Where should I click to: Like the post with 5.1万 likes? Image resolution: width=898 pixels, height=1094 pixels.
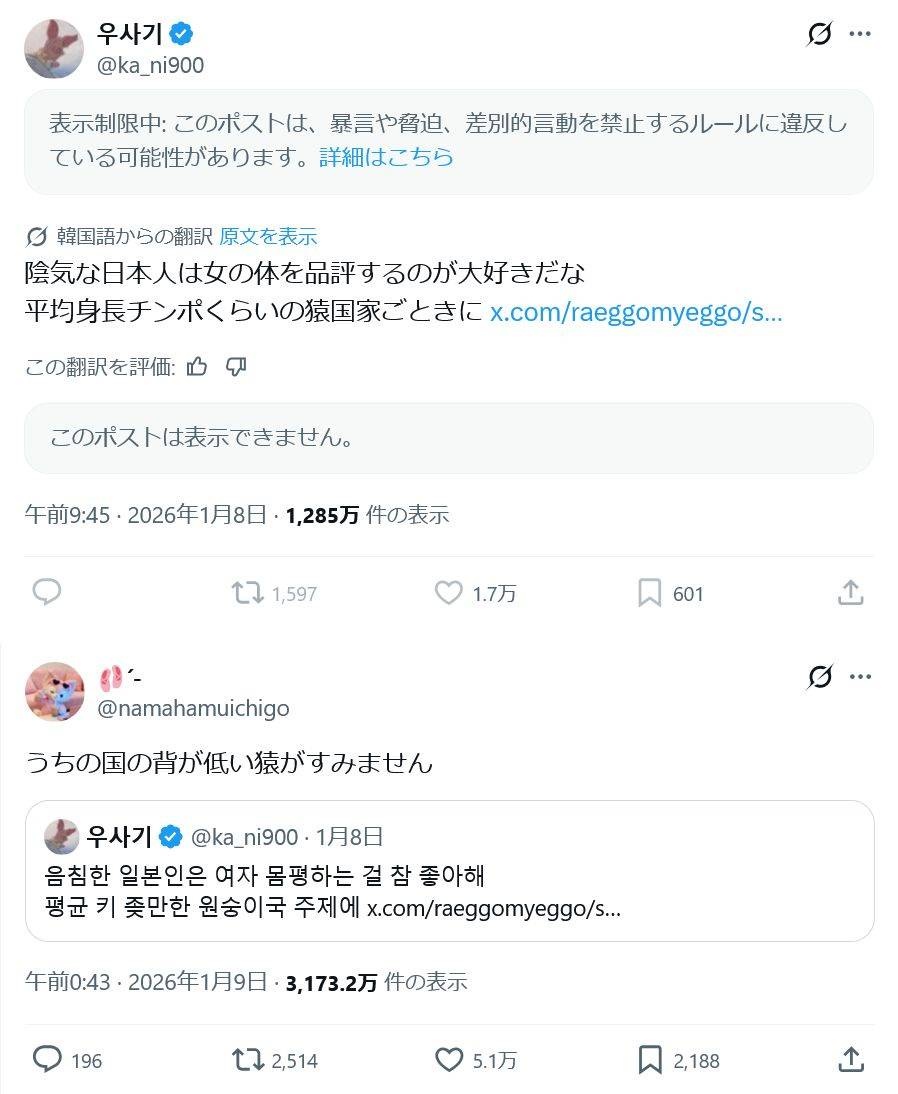pyautogui.click(x=448, y=1059)
